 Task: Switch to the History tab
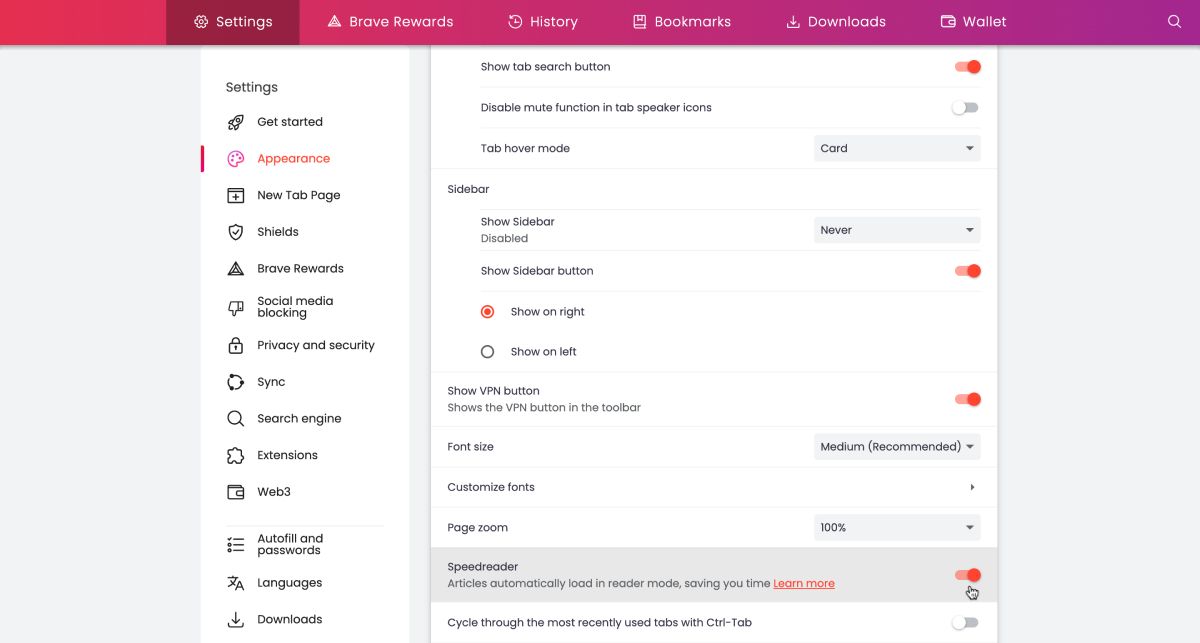point(542,22)
